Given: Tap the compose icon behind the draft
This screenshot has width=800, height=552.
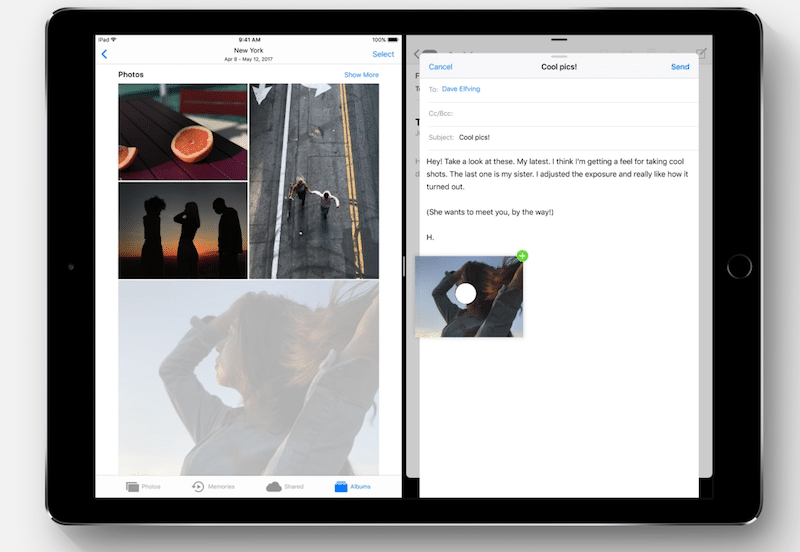Looking at the screenshot, I should [x=701, y=53].
